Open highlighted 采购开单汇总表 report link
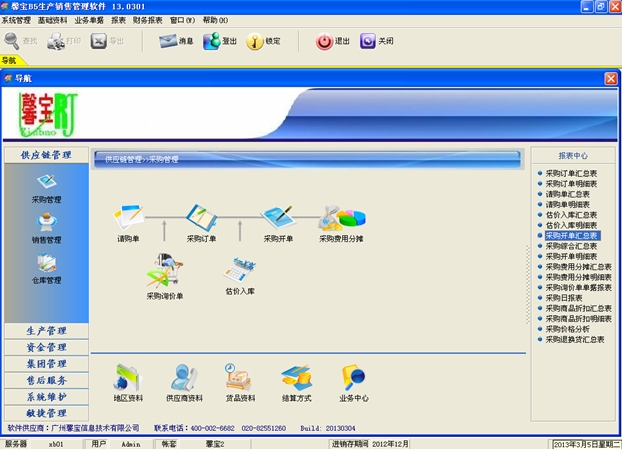The image size is (622, 451). tap(572, 236)
